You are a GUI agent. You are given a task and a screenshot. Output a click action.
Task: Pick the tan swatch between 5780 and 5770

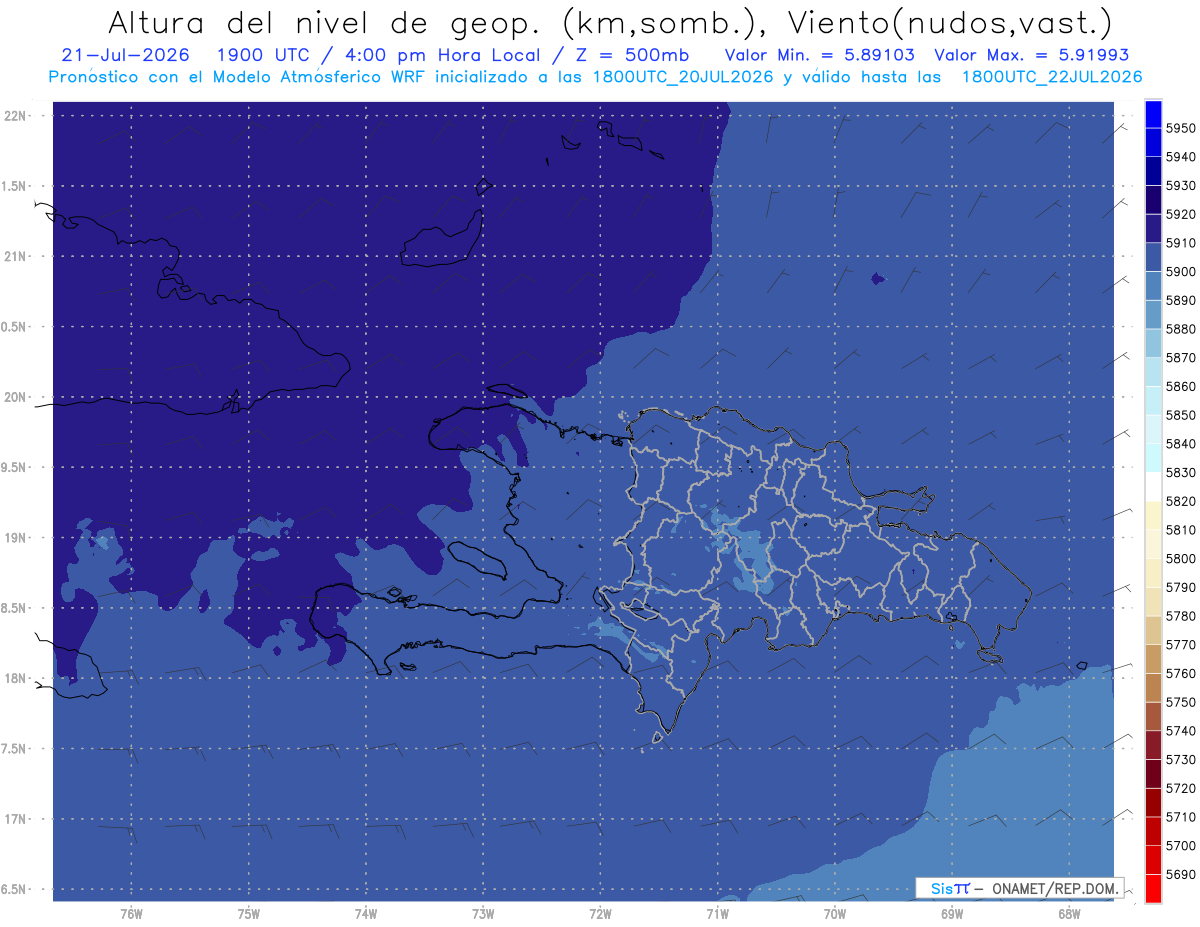1153,630
